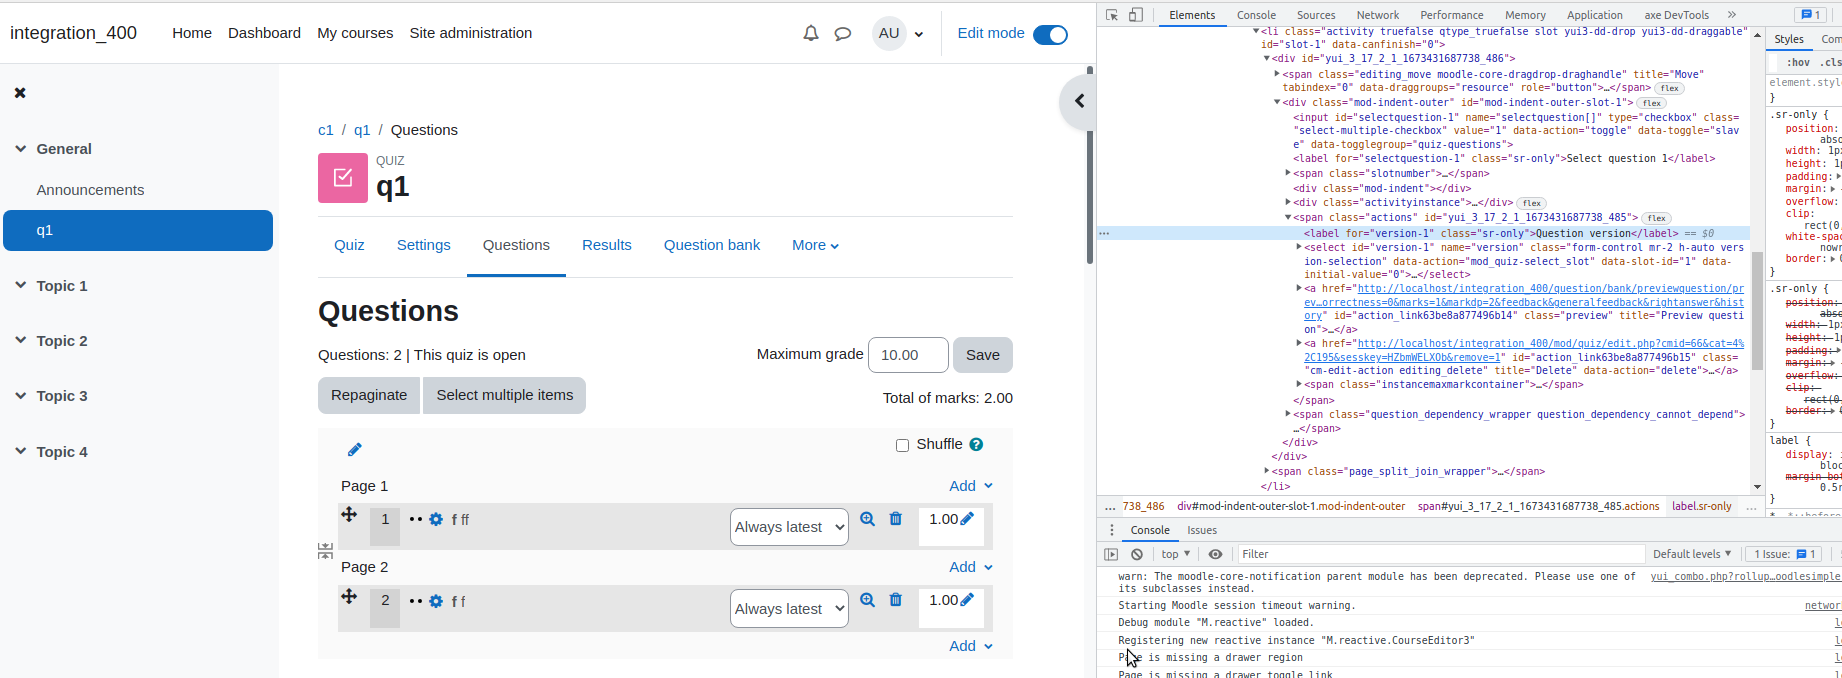The height and width of the screenshot is (678, 1842).
Task: Open the Add menu for Page 1
Action: click(971, 486)
